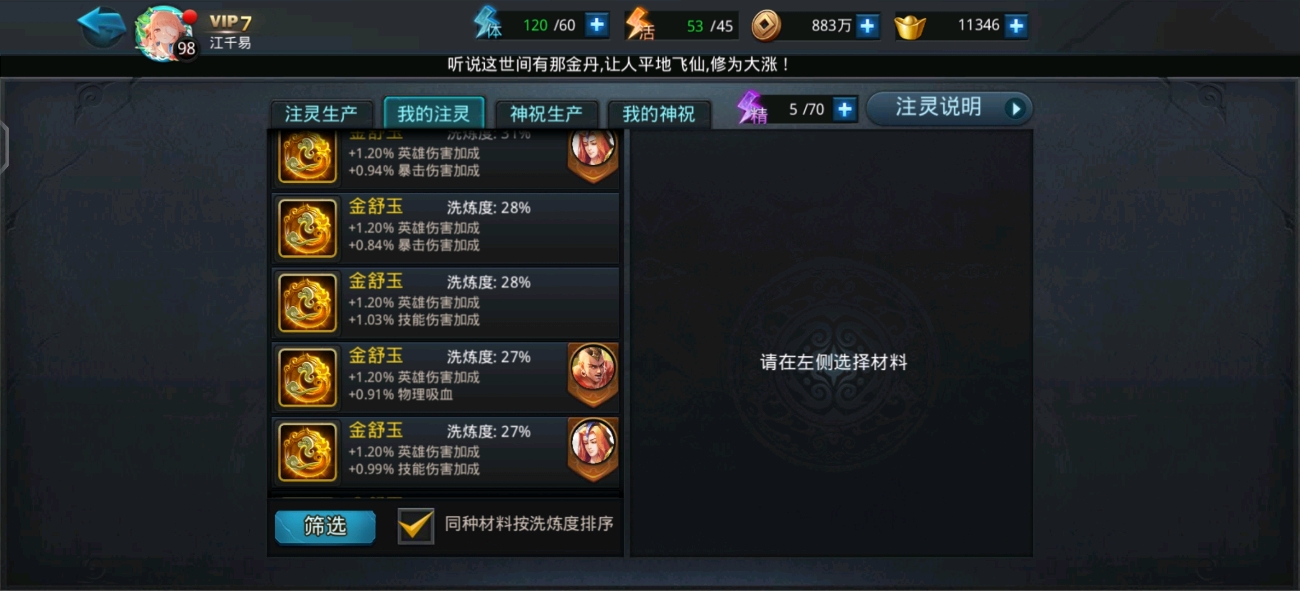
Task: Buy coins with the plus beside 883万
Action: coord(867,25)
